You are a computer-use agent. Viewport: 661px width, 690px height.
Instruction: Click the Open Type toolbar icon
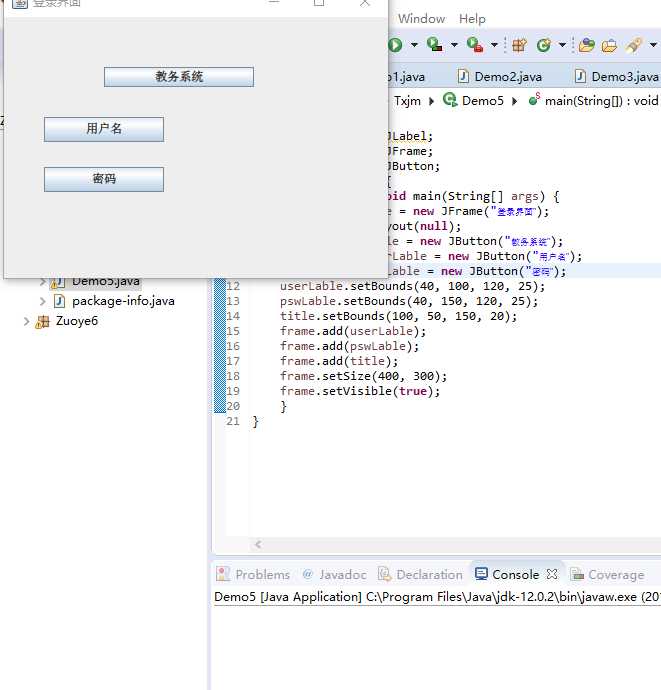pos(587,45)
